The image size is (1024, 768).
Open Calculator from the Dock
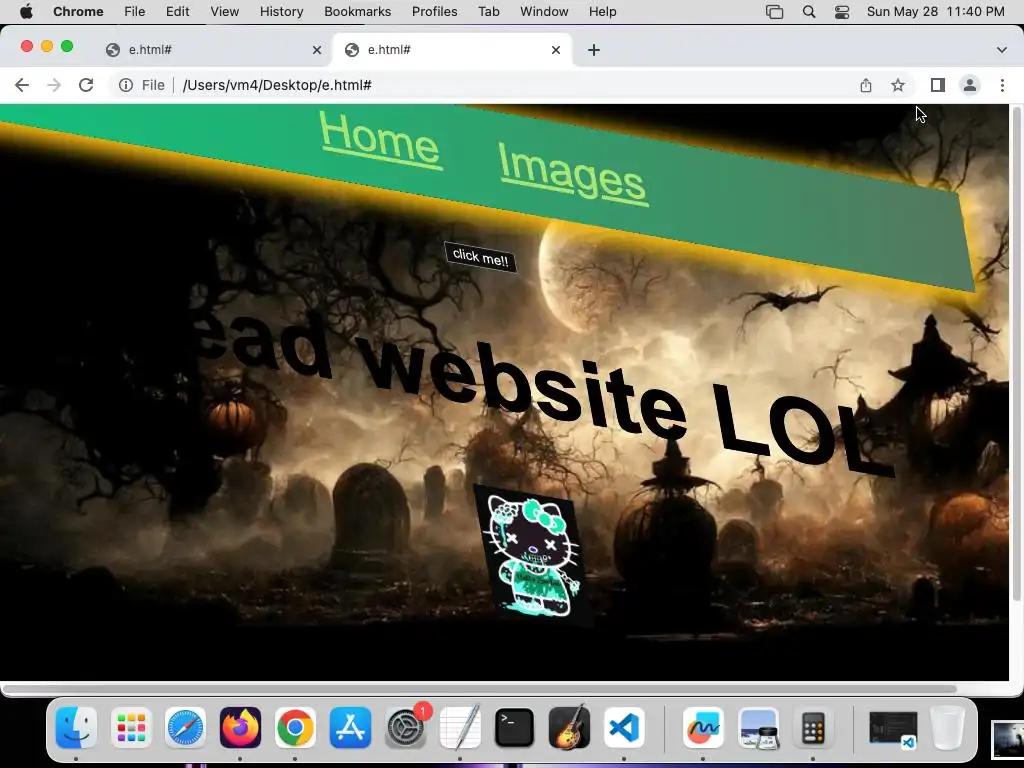coord(813,728)
